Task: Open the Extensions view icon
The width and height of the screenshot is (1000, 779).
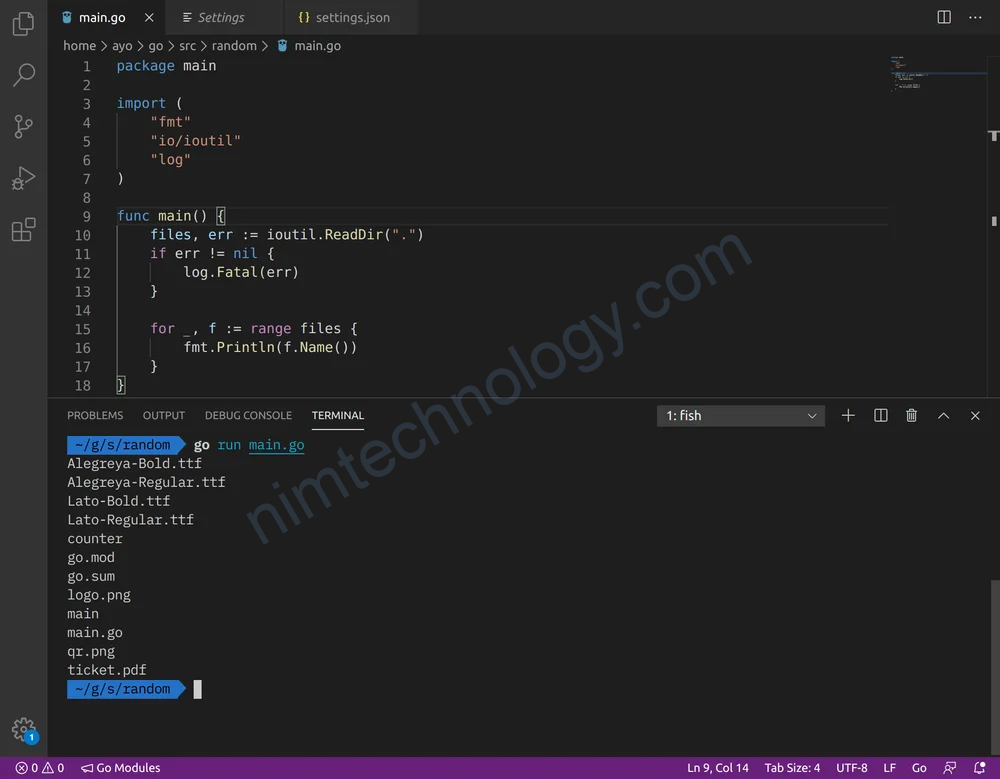Action: coord(23,230)
